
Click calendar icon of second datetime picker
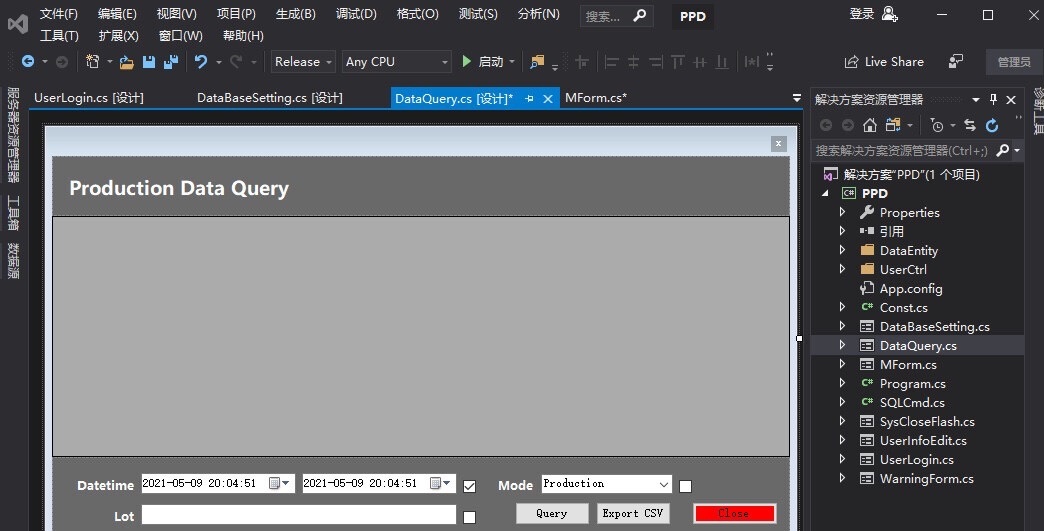[x=435, y=483]
